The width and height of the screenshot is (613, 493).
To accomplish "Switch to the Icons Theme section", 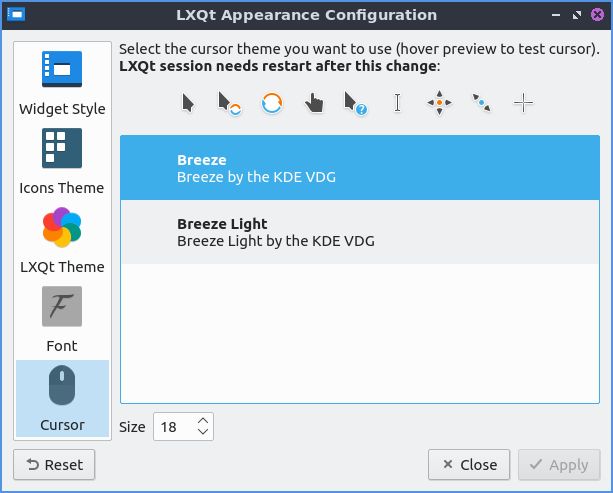I will click(x=62, y=161).
